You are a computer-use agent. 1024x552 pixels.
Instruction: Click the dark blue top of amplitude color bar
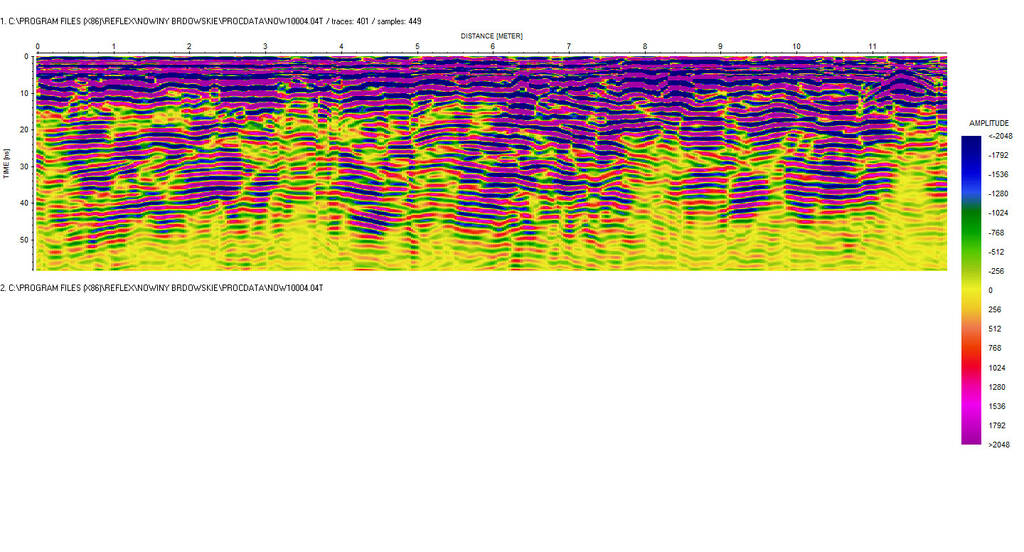(971, 142)
